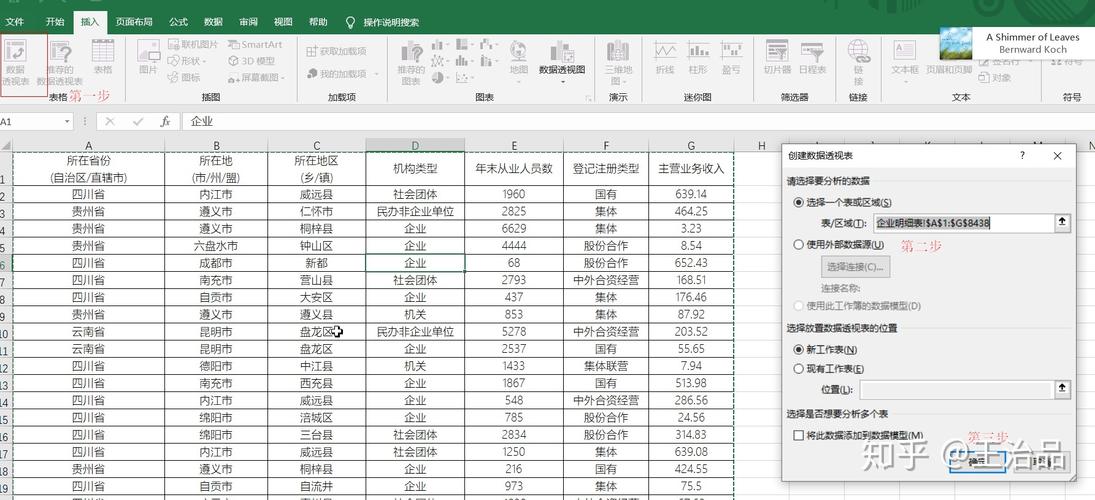Insert a 柱形 column sparkline
The image size is (1095, 500).
[x=698, y=58]
